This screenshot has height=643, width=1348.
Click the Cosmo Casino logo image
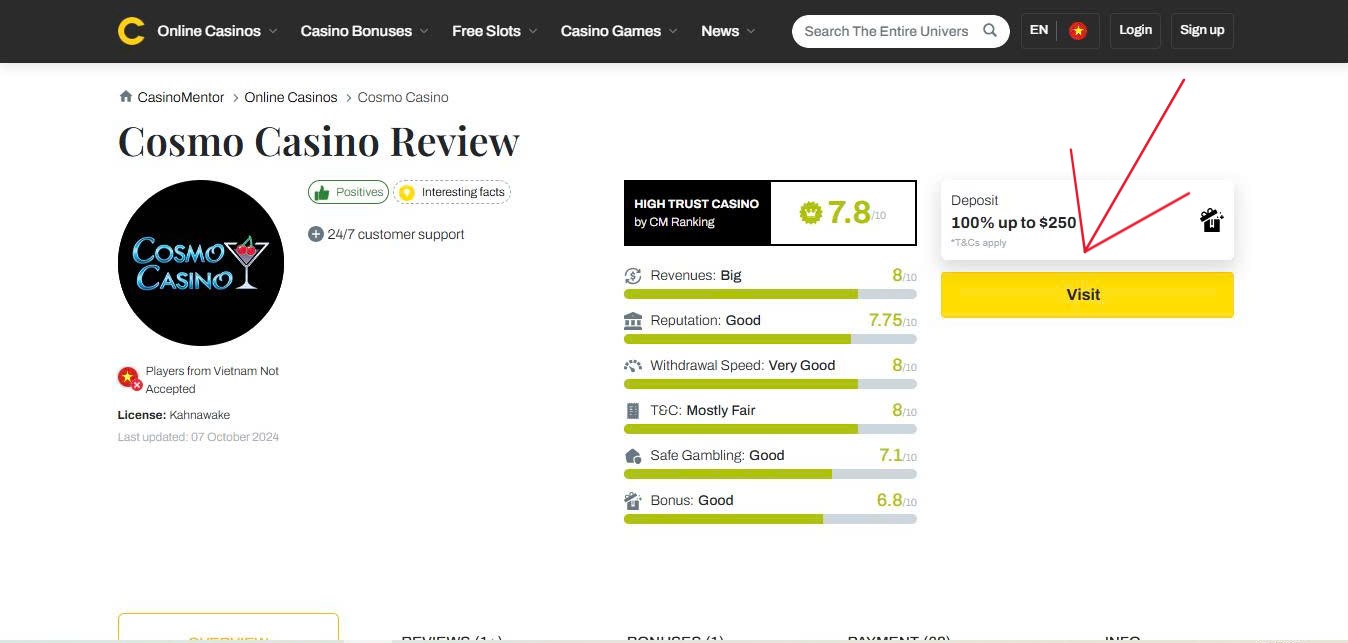point(201,263)
